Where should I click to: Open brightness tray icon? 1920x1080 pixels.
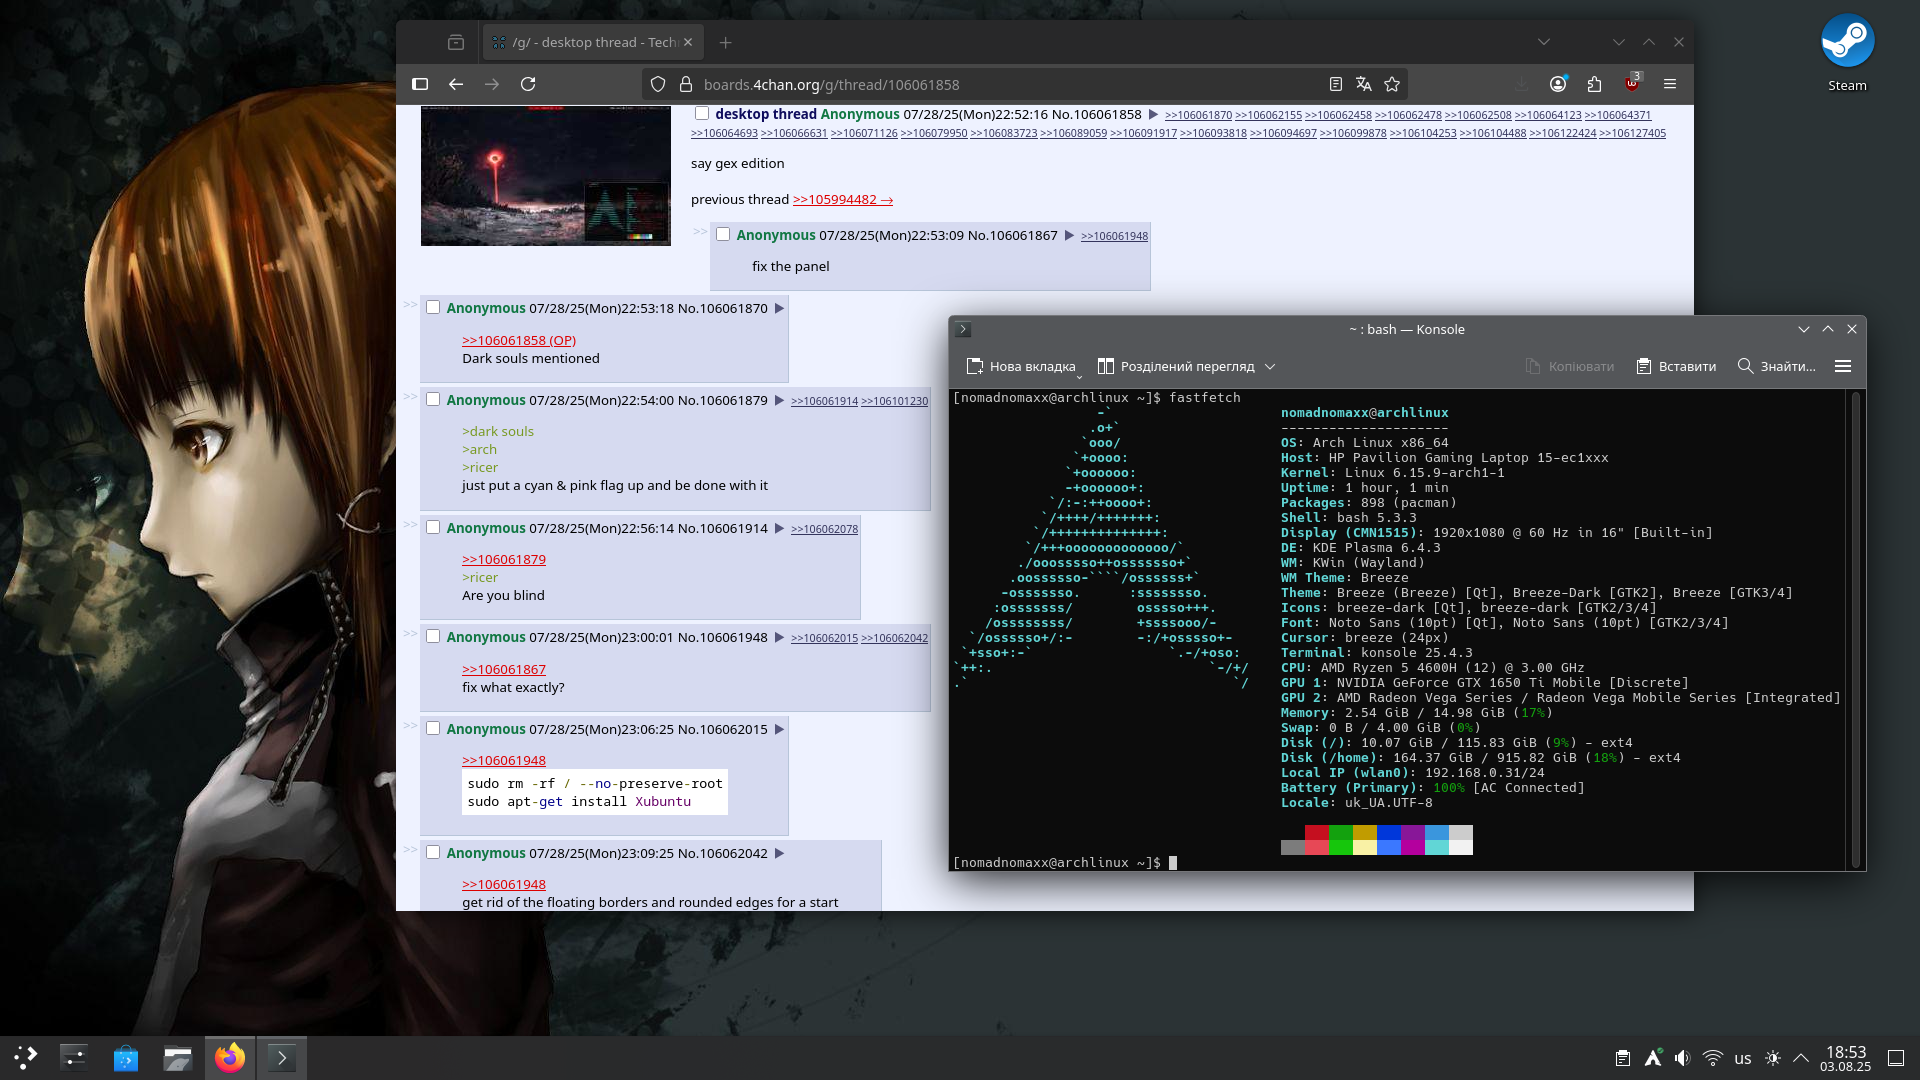click(x=1773, y=1058)
